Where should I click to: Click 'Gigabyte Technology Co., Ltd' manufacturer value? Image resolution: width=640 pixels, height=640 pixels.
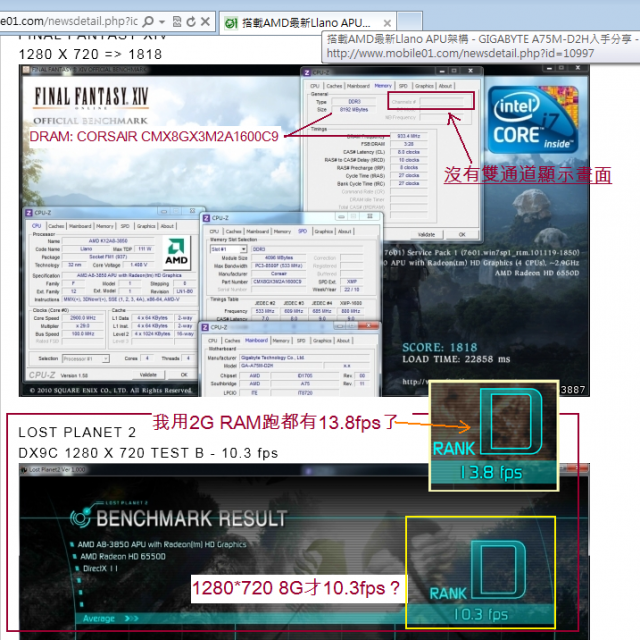[305, 358]
